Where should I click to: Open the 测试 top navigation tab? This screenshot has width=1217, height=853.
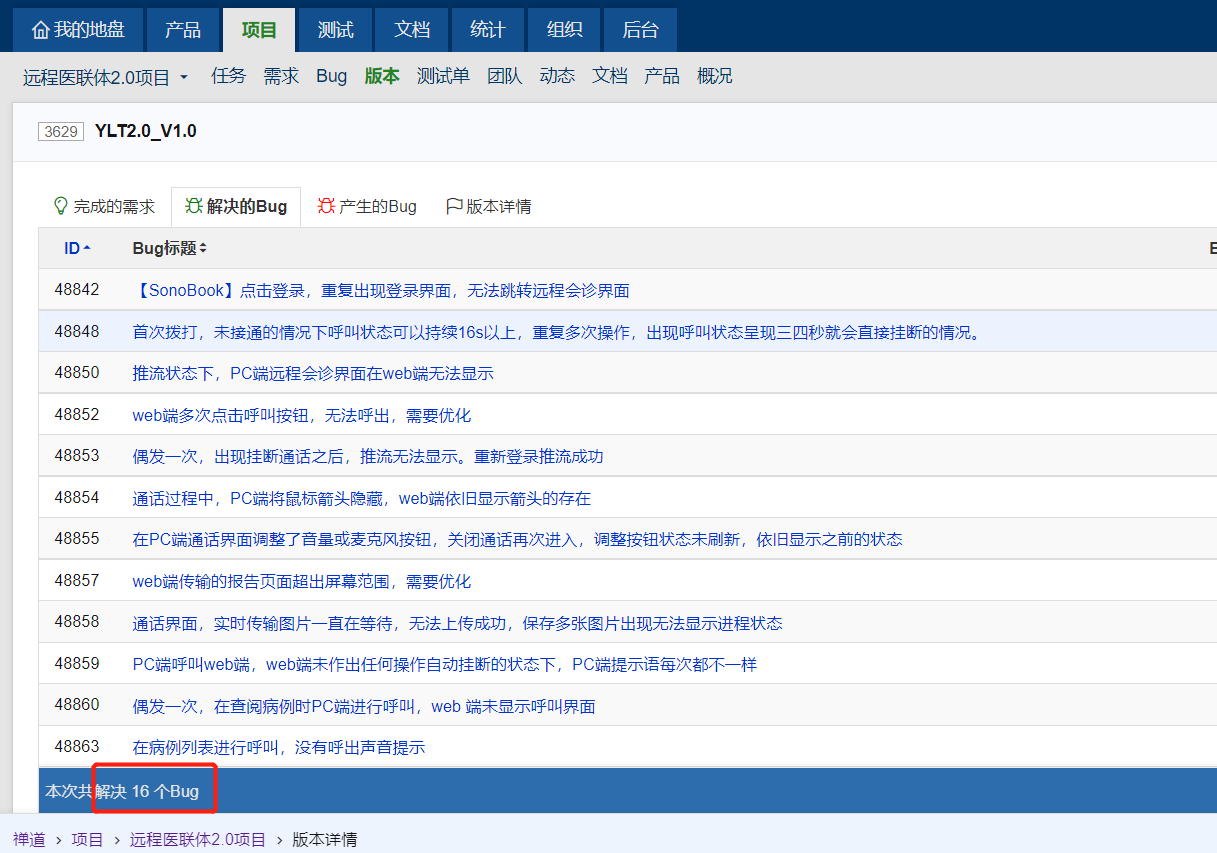(x=335, y=30)
